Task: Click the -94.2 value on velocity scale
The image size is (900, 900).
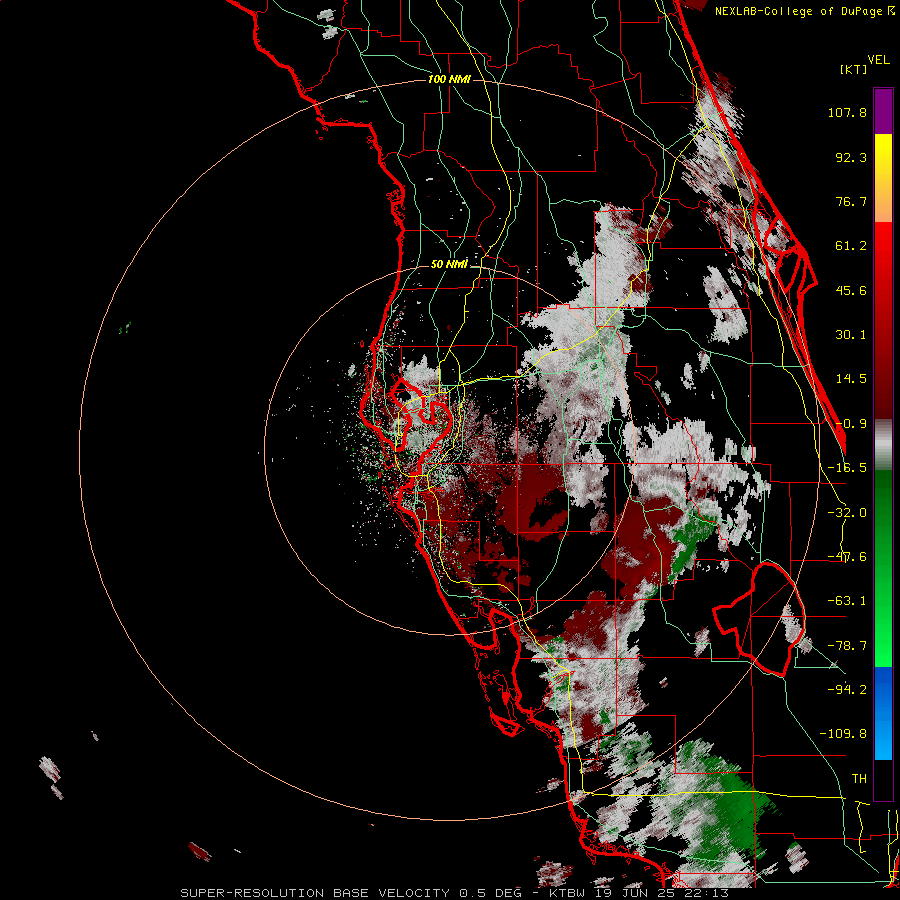Action: (x=847, y=689)
